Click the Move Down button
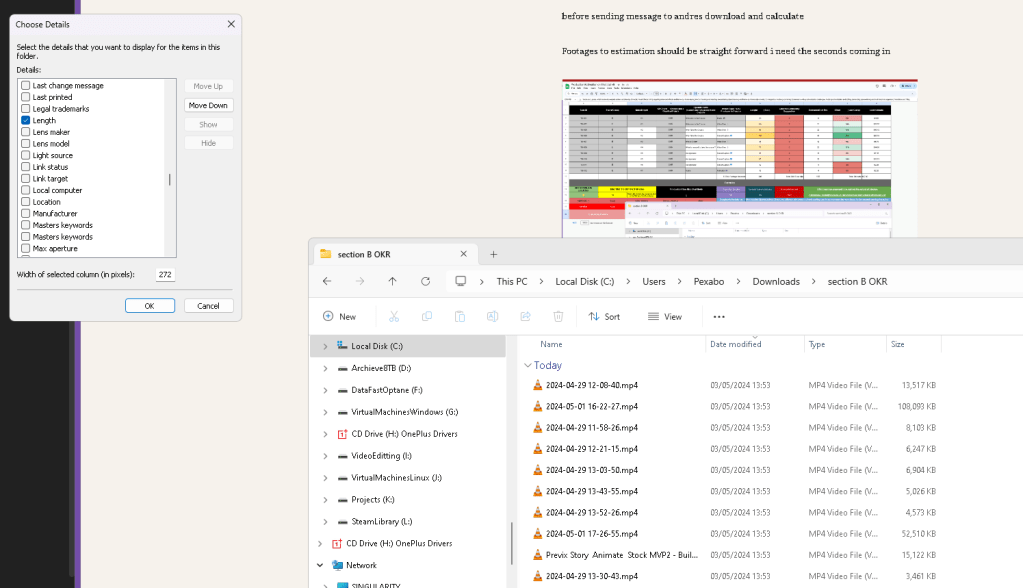Screen dimensions: 1023x588 208,105
